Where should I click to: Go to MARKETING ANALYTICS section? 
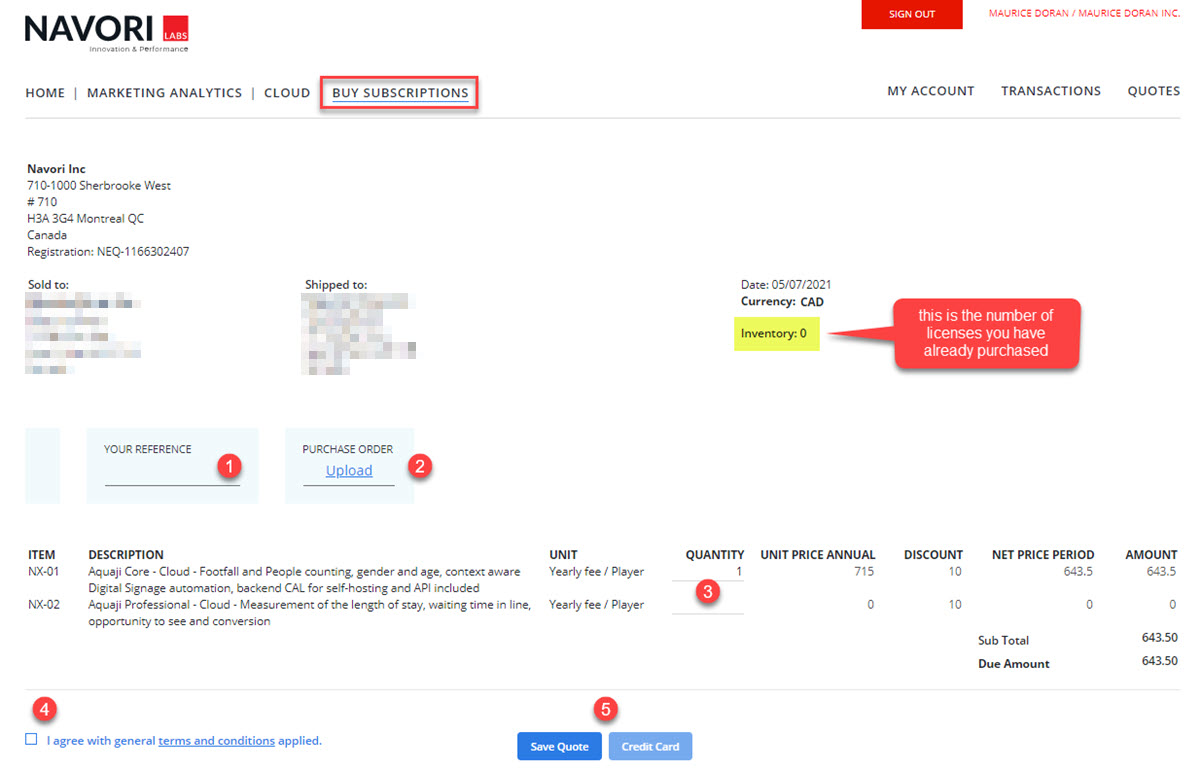tap(164, 93)
